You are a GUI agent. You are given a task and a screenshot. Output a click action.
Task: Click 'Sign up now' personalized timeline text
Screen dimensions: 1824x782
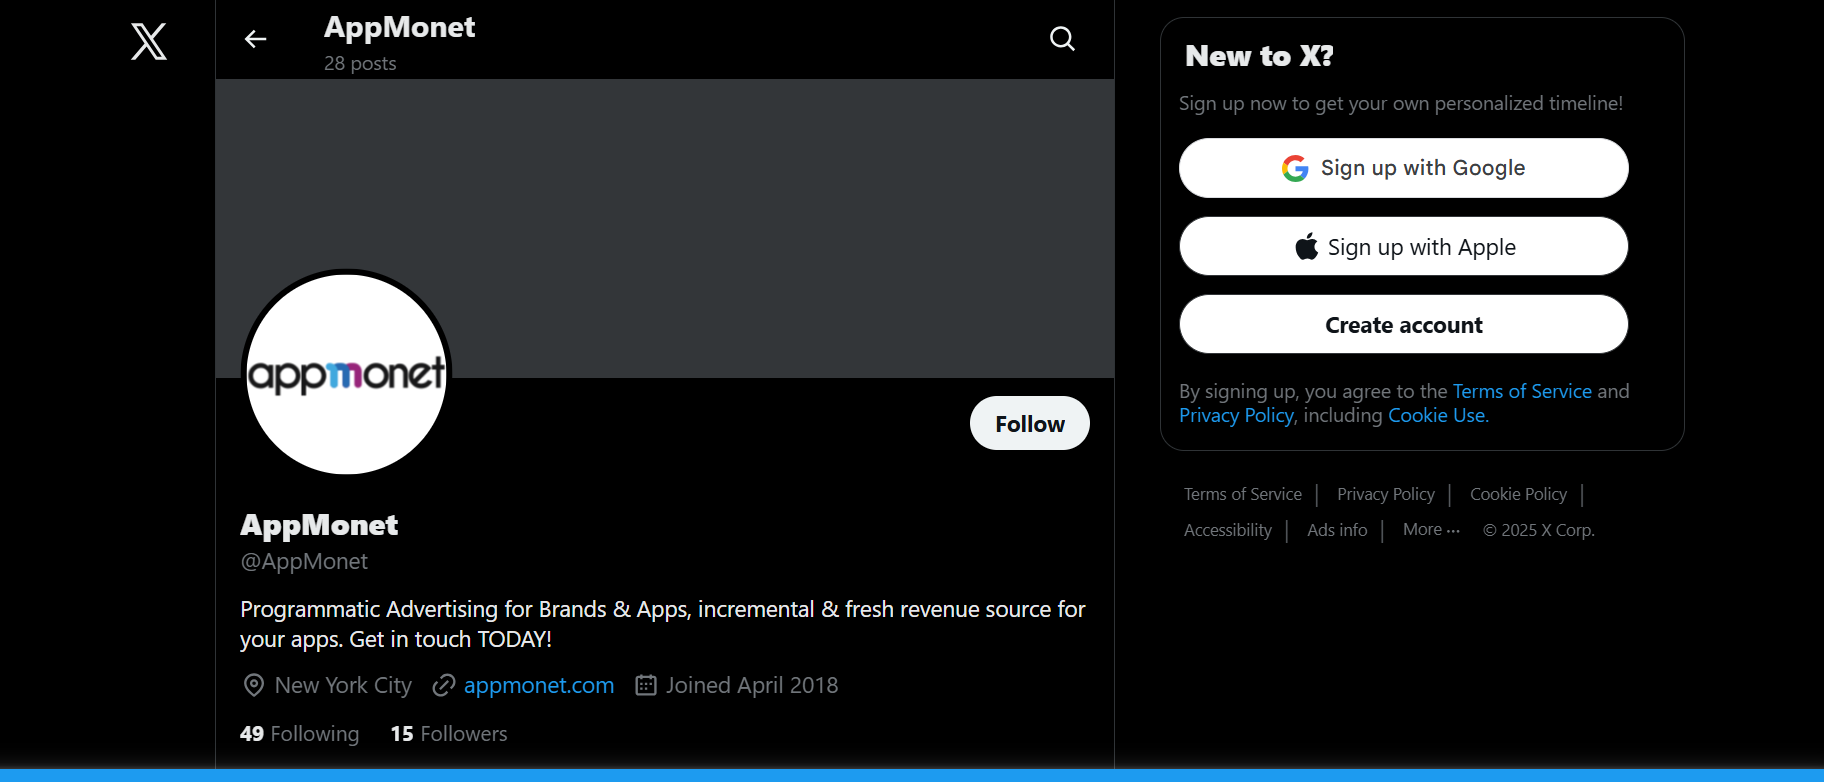pos(1401,103)
